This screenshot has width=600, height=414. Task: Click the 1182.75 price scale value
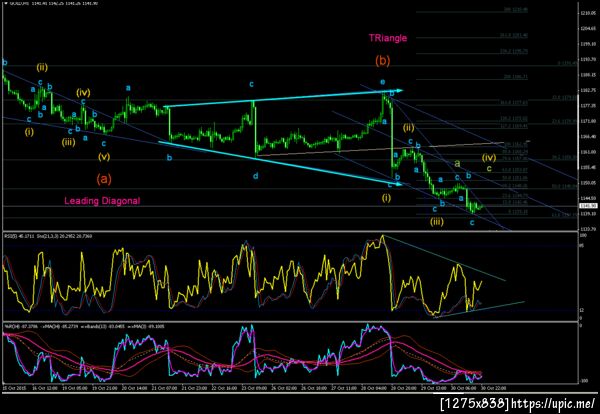click(587, 90)
